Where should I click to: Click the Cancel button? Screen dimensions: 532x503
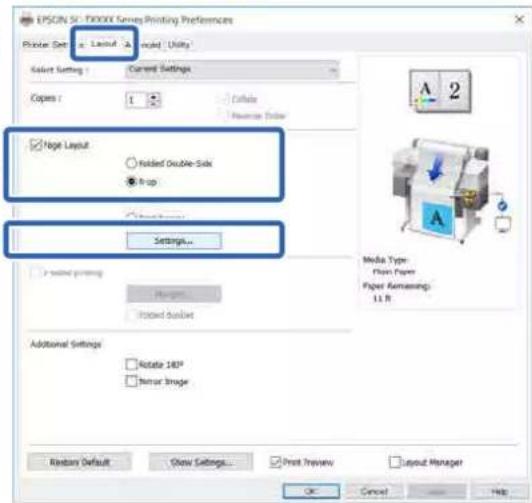coord(374,491)
